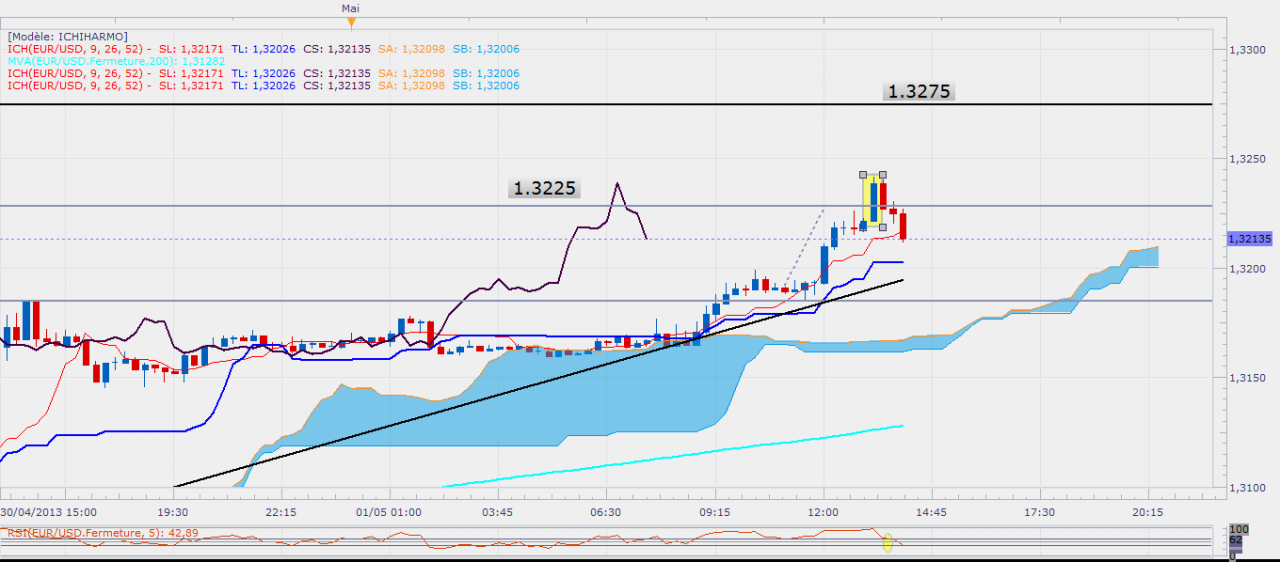Grab the lower-right handle of yellow rectangle

tap(882, 227)
